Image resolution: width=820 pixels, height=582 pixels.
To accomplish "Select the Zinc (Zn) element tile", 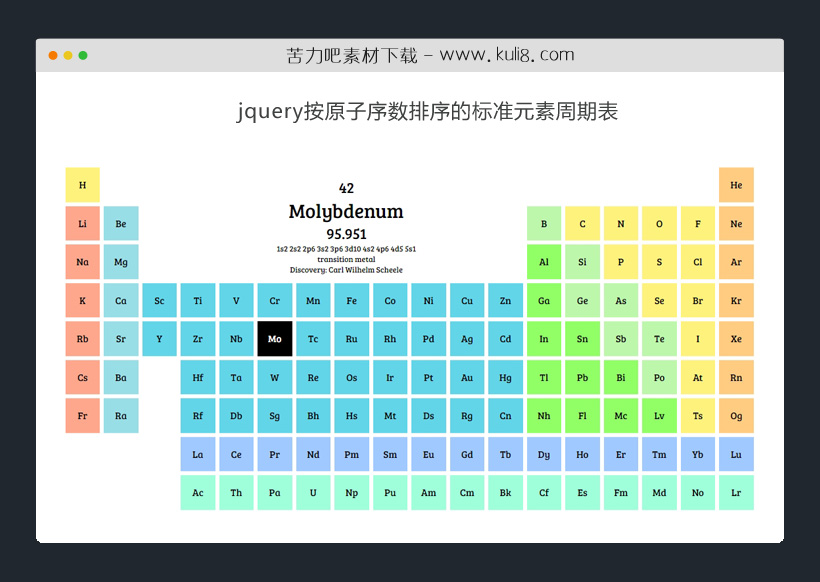I will (x=505, y=300).
